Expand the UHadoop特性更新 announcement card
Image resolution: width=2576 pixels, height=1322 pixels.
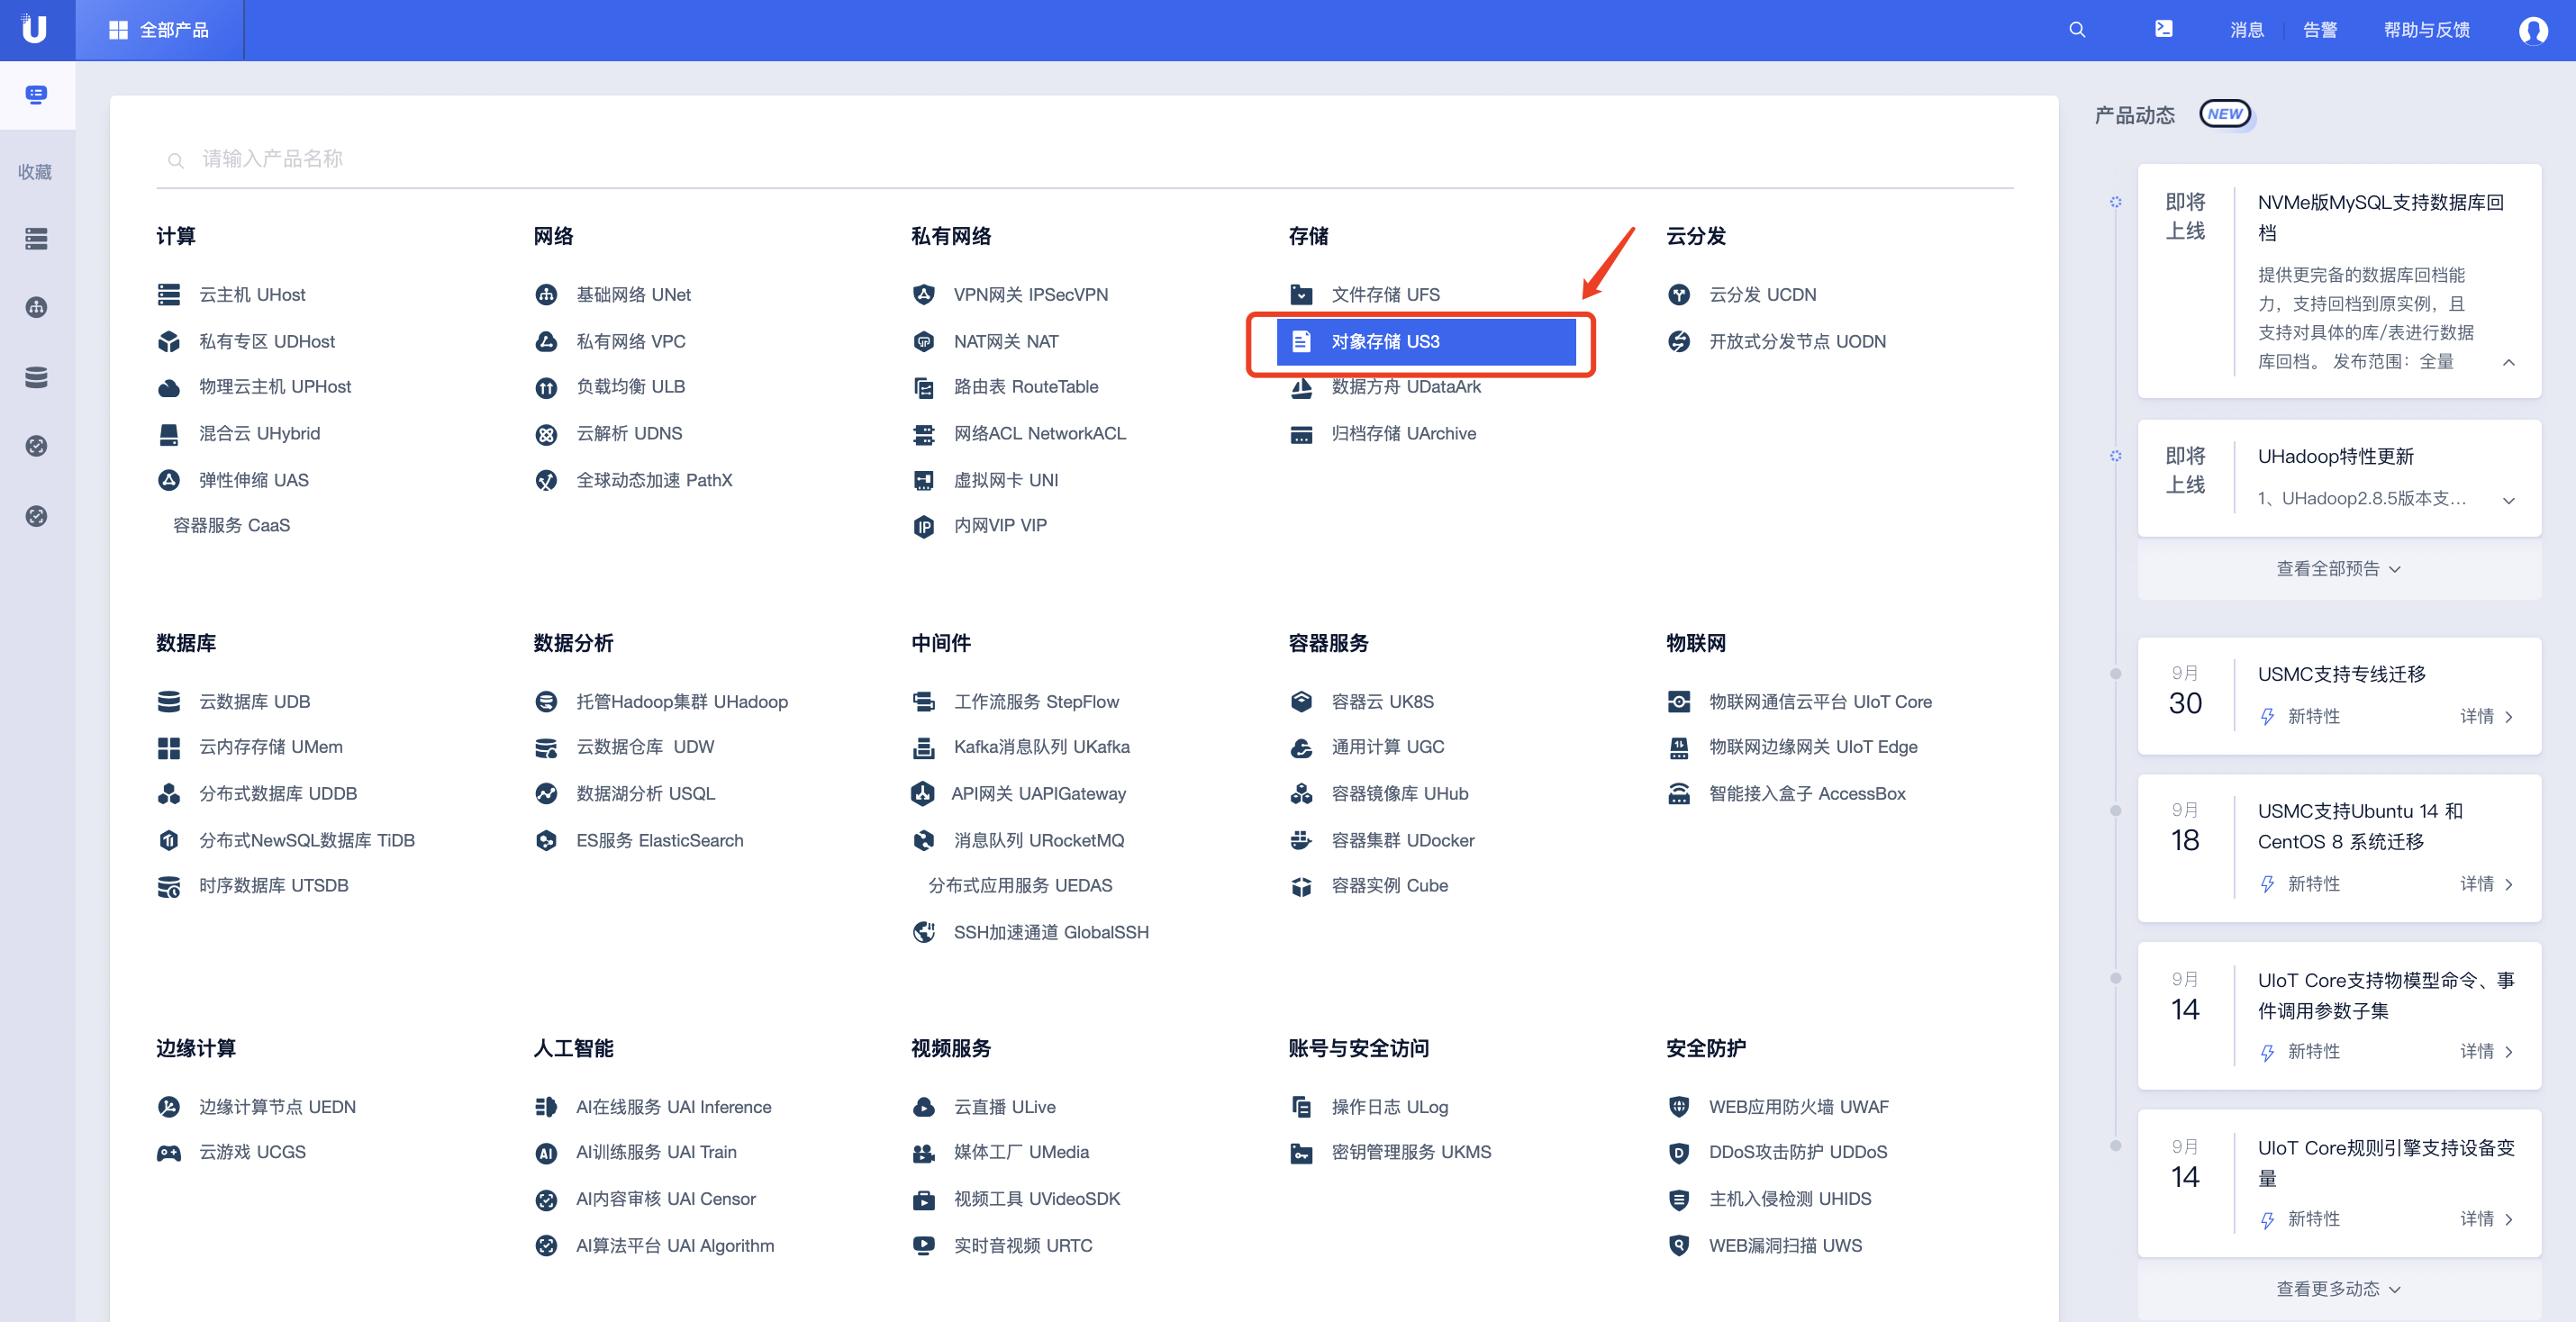pos(2508,500)
